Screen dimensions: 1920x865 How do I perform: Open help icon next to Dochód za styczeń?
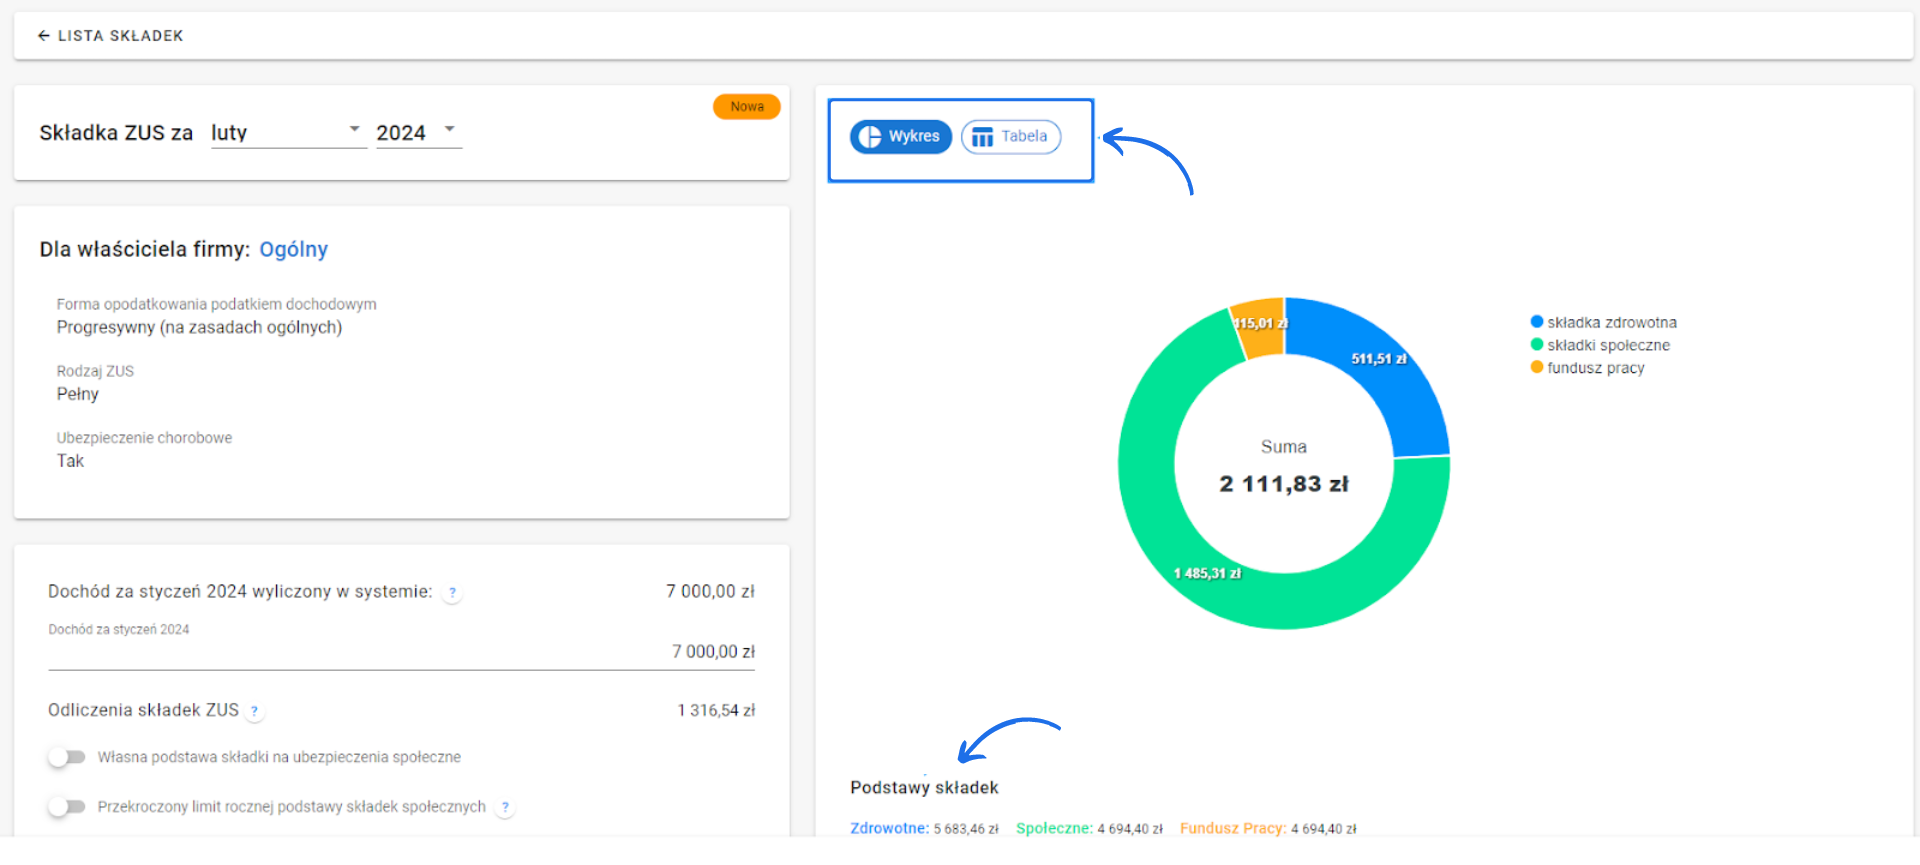pos(452,593)
